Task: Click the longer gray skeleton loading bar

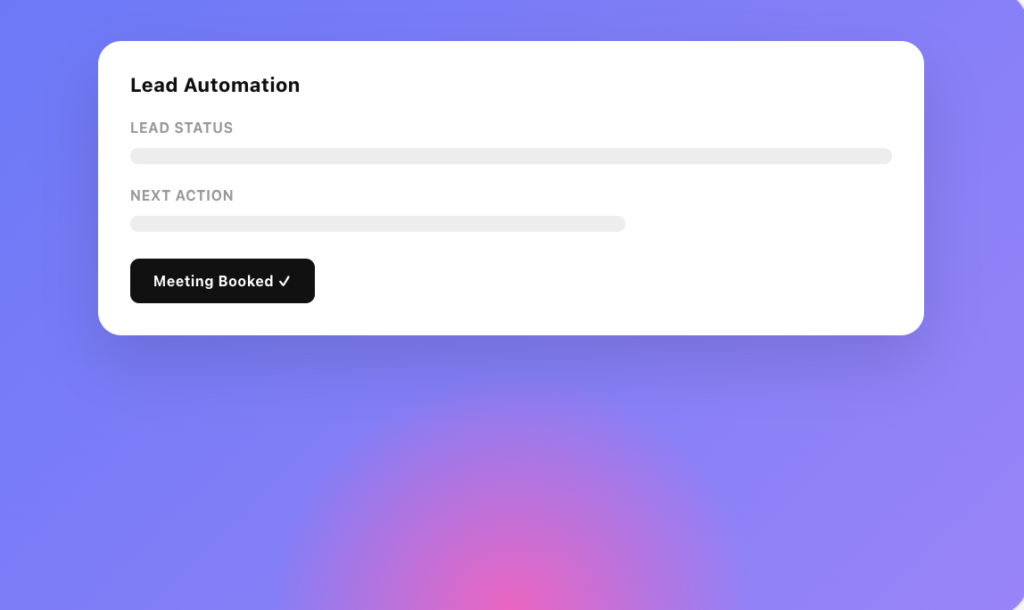Action: coord(511,156)
